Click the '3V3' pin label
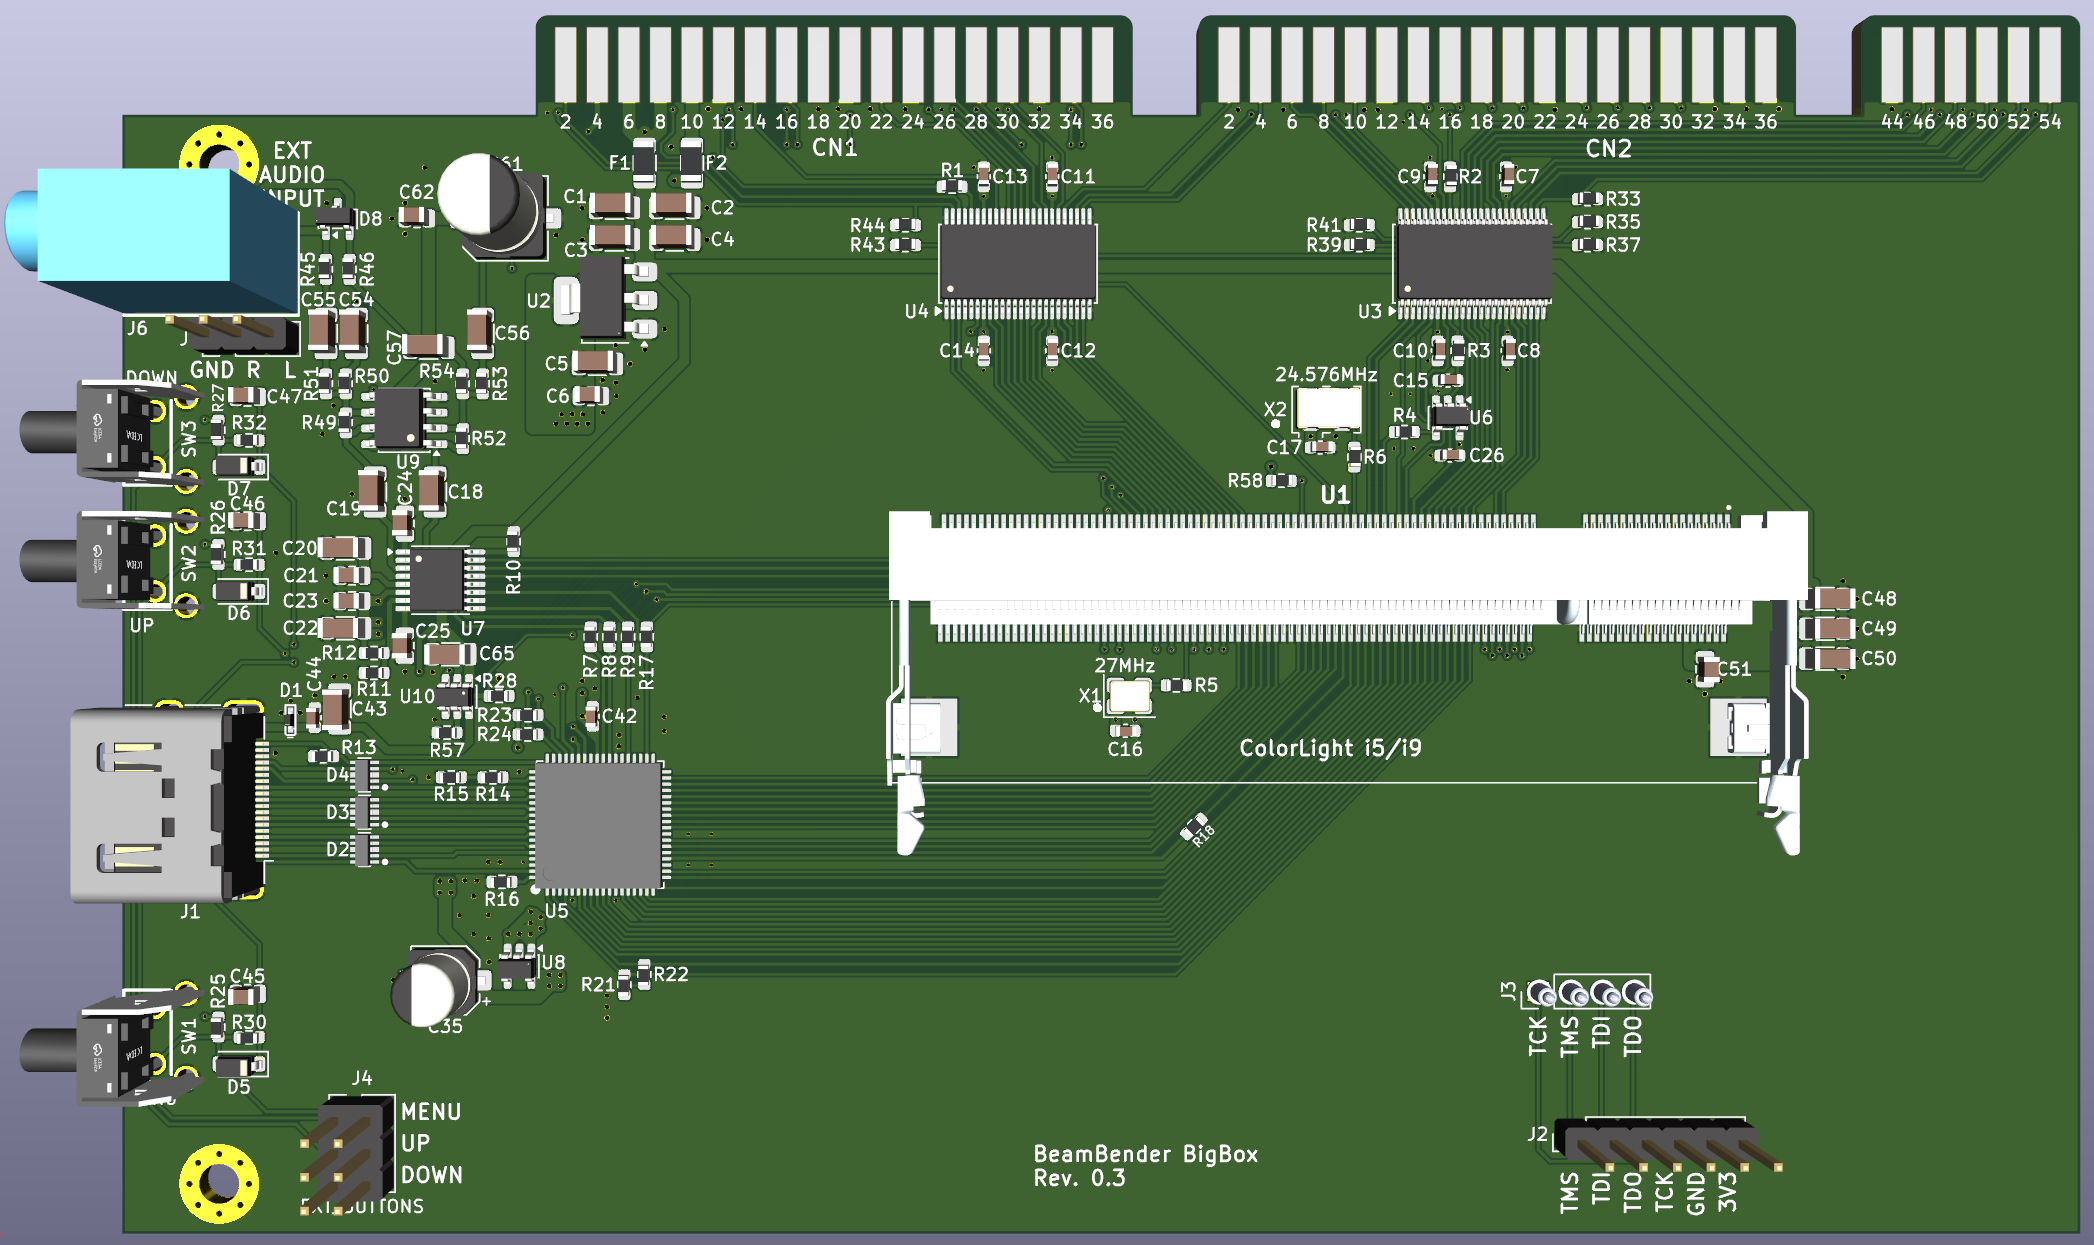 (x=1728, y=1192)
